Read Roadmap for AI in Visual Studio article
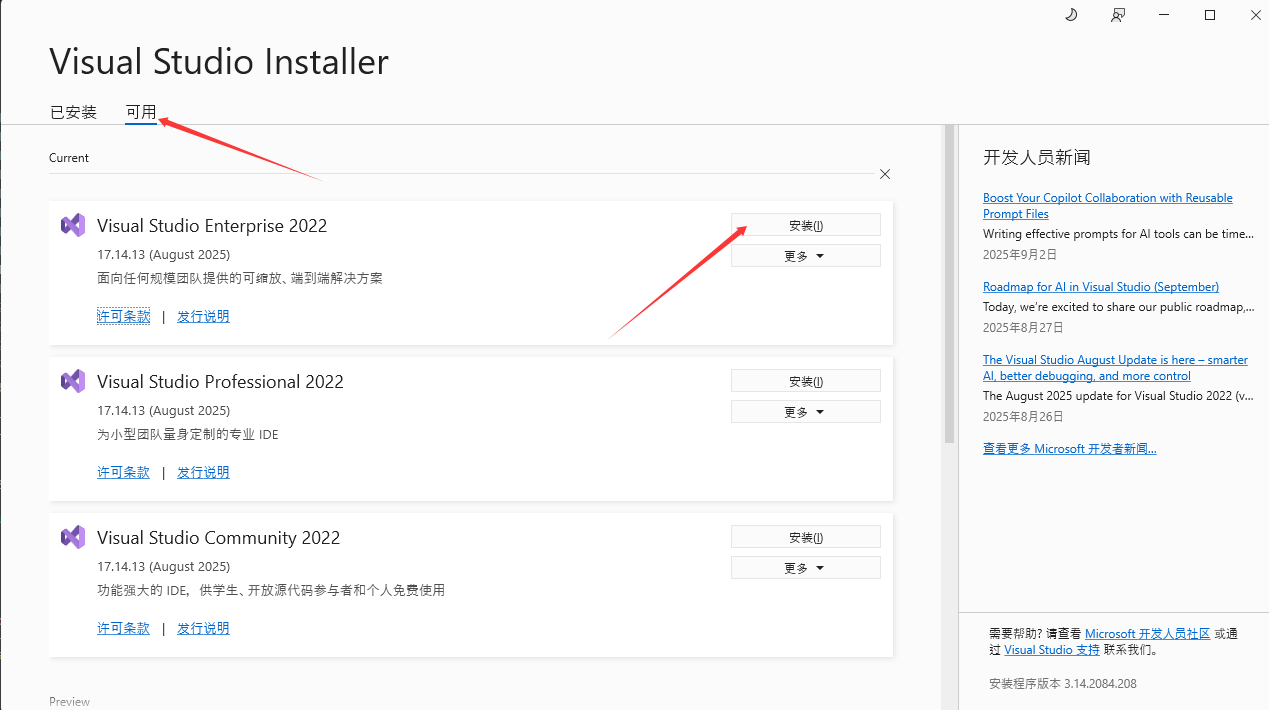 1101,287
